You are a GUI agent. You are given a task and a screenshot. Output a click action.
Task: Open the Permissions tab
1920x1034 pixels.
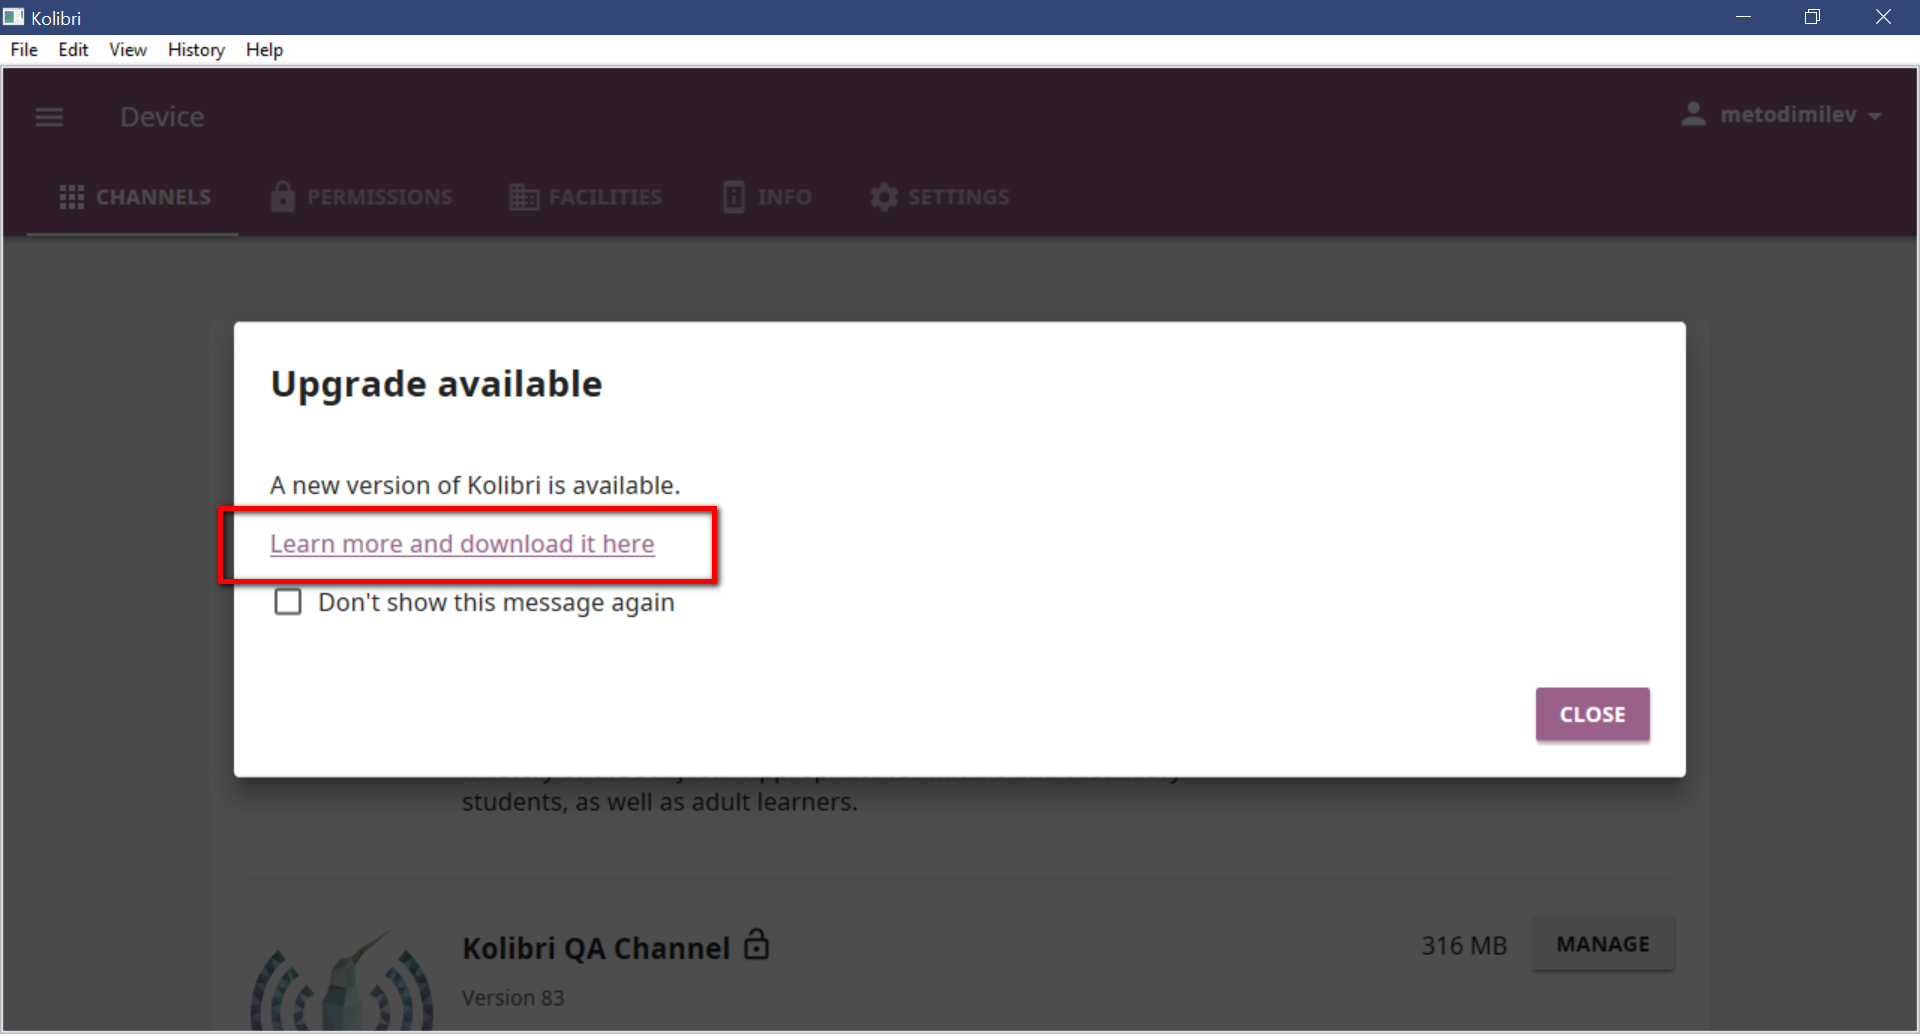pos(361,197)
